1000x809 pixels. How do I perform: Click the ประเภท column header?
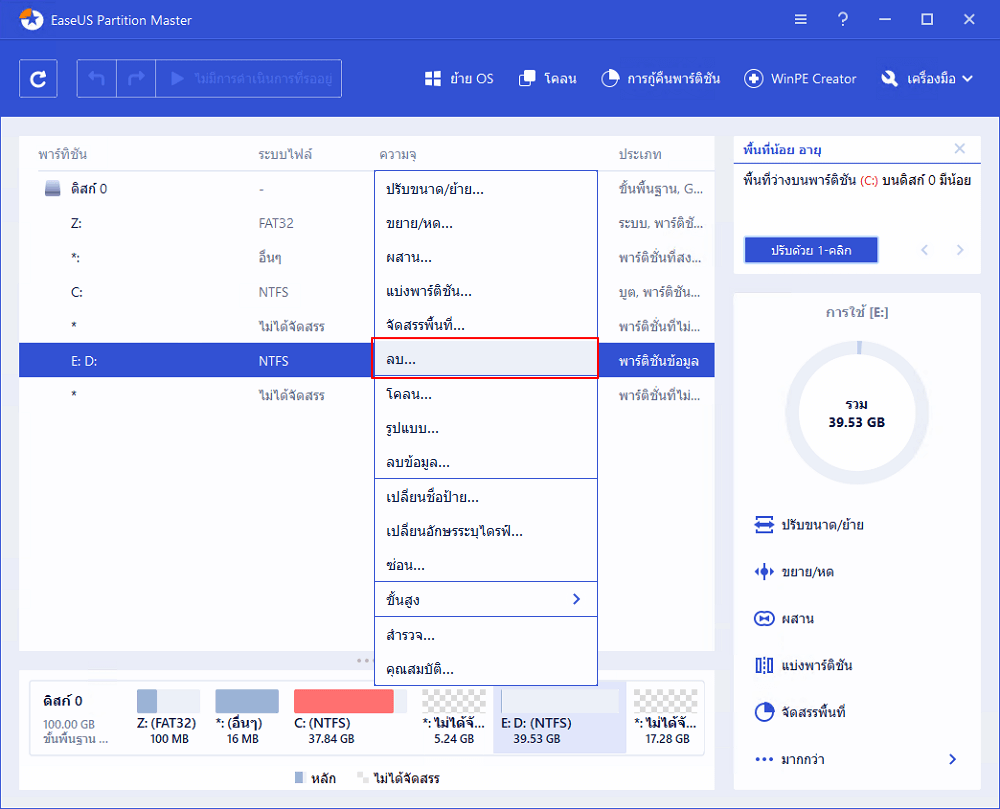coord(640,154)
